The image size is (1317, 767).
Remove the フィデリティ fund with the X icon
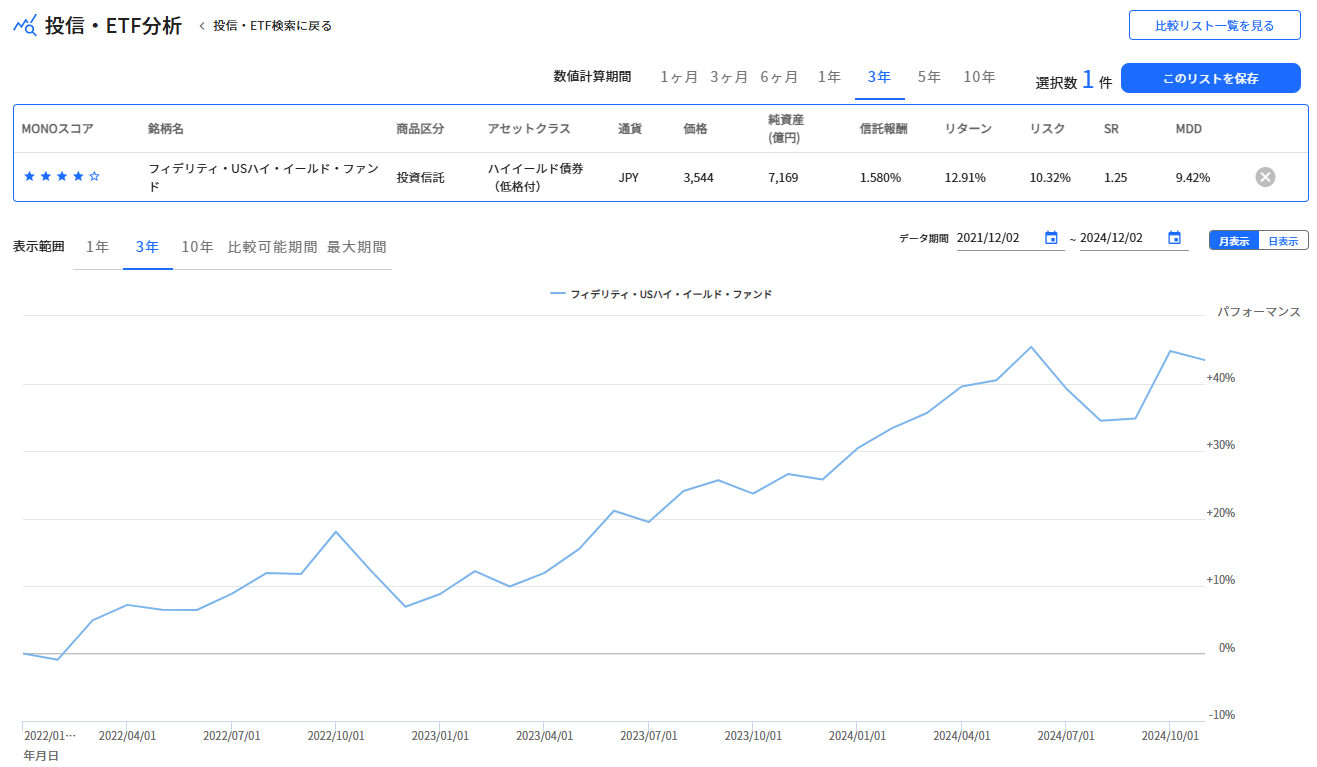coord(1265,177)
